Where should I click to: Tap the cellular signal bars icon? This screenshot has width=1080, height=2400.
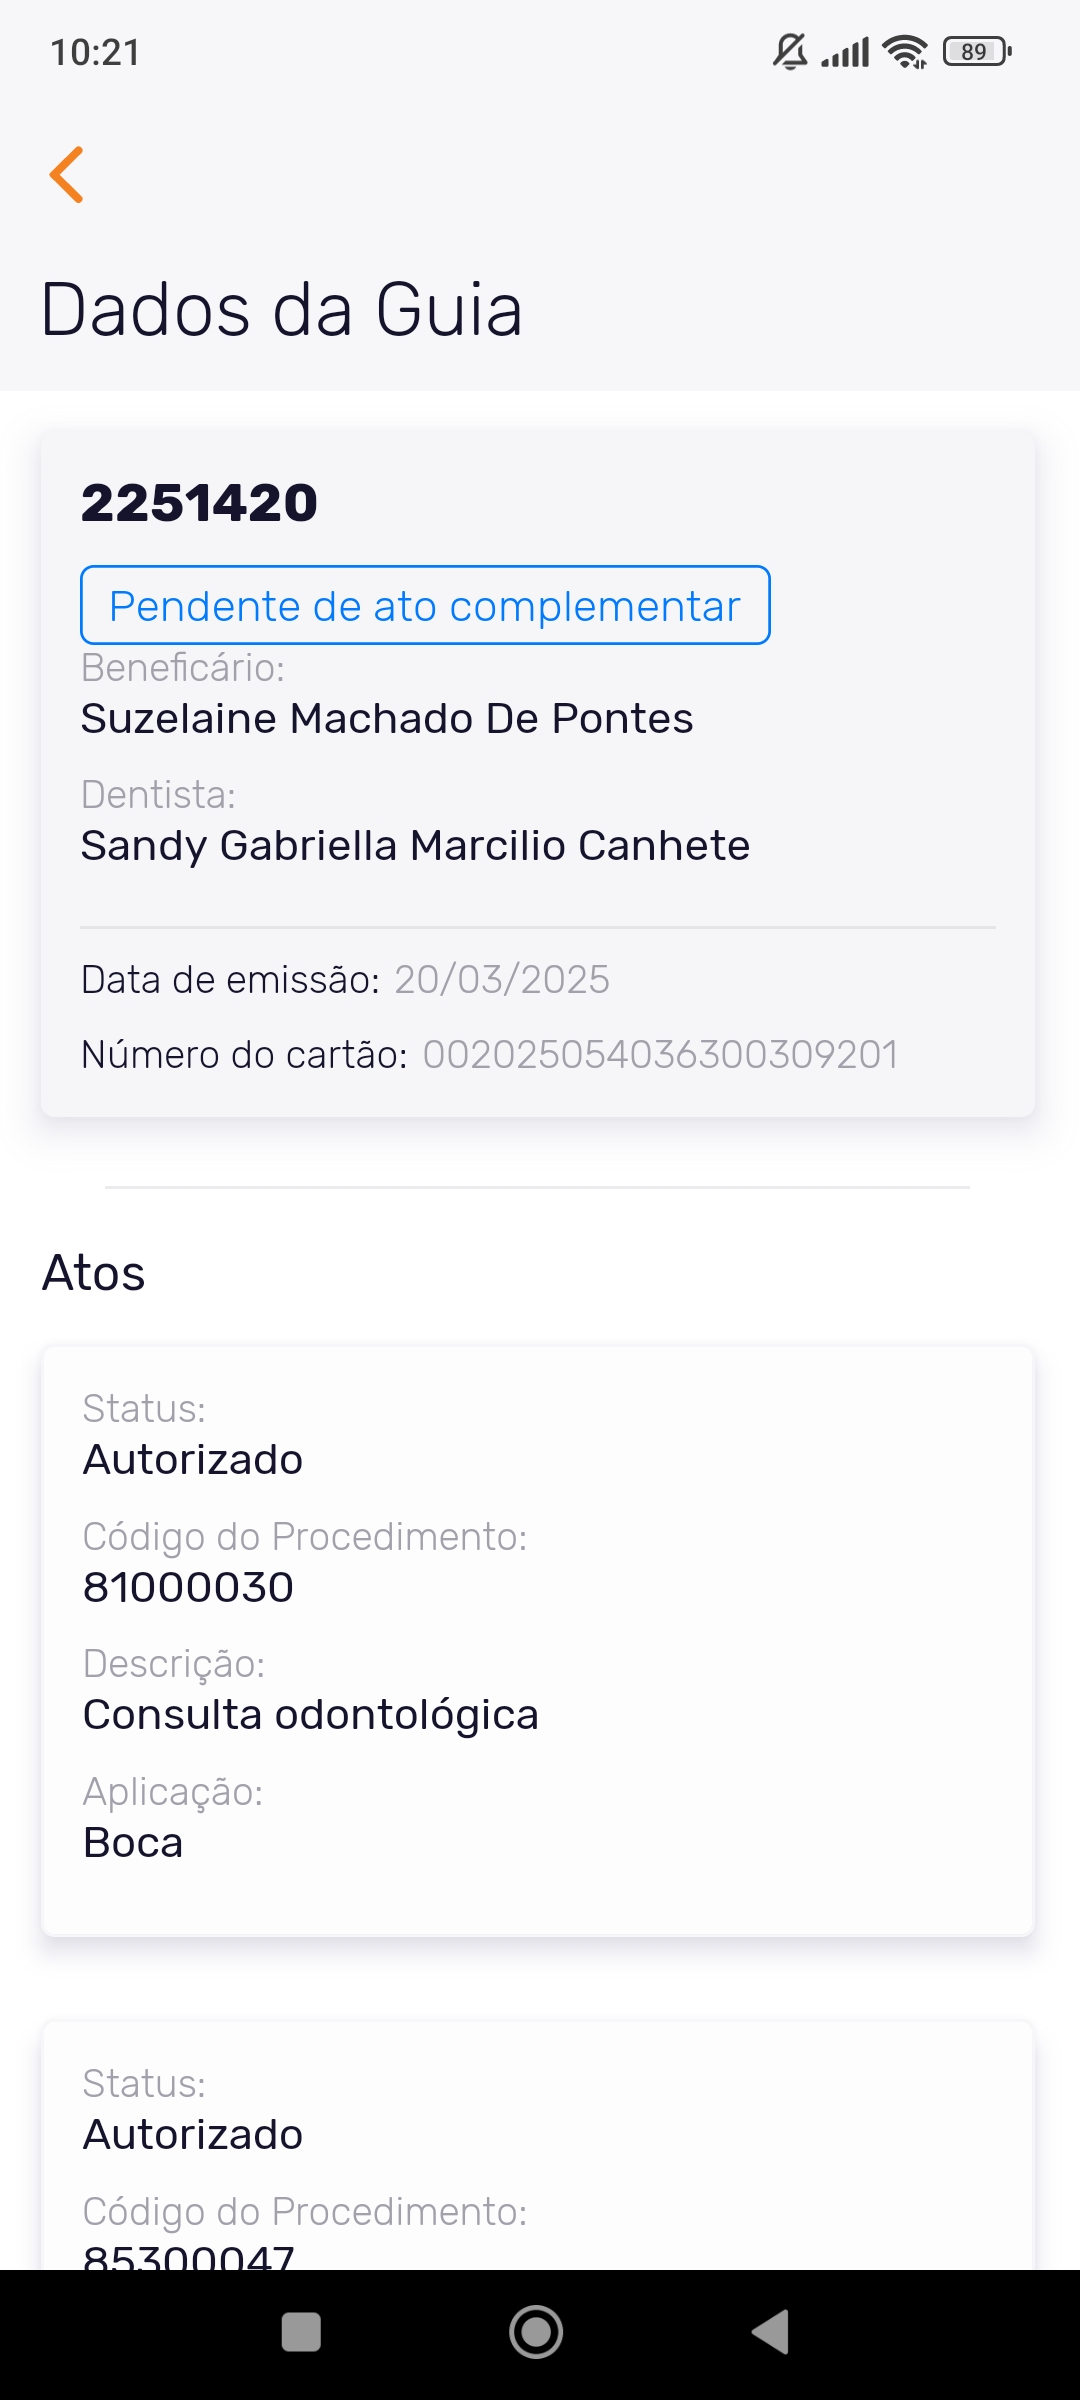point(846,51)
